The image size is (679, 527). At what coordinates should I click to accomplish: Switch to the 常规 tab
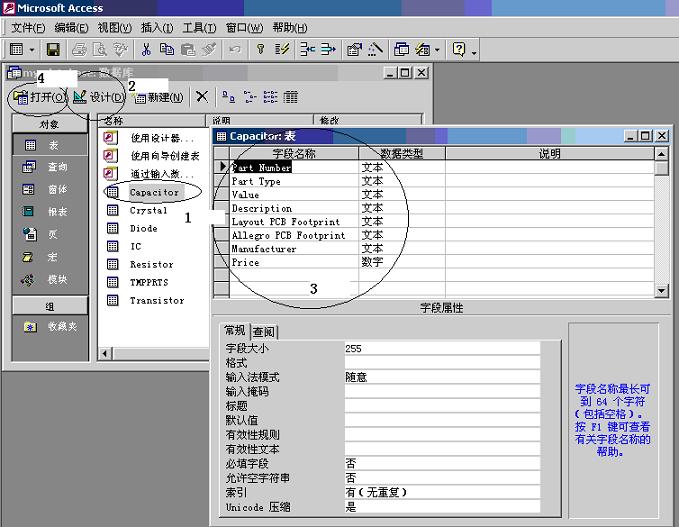point(235,331)
